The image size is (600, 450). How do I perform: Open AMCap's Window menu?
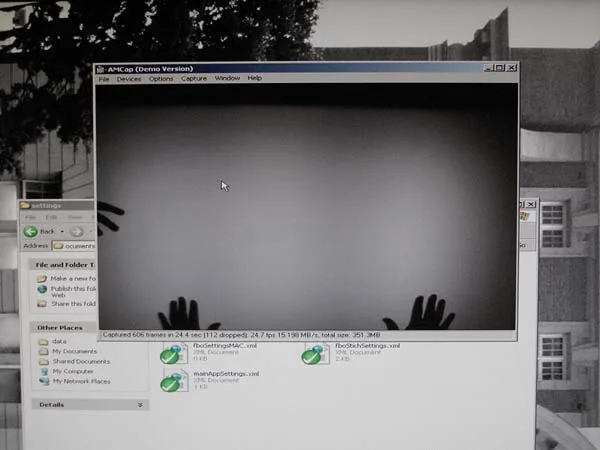point(227,78)
